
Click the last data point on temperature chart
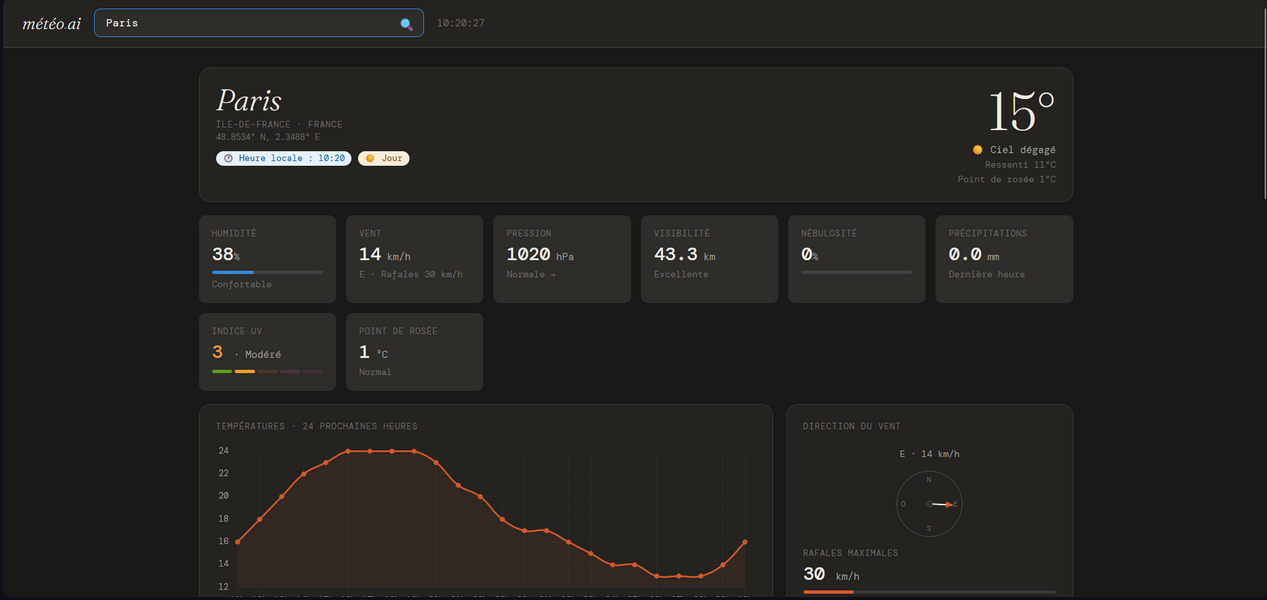[x=745, y=542]
